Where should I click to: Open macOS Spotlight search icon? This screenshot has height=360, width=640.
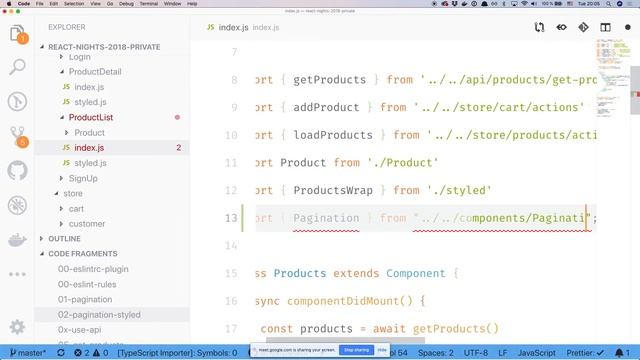(x=609, y=4)
